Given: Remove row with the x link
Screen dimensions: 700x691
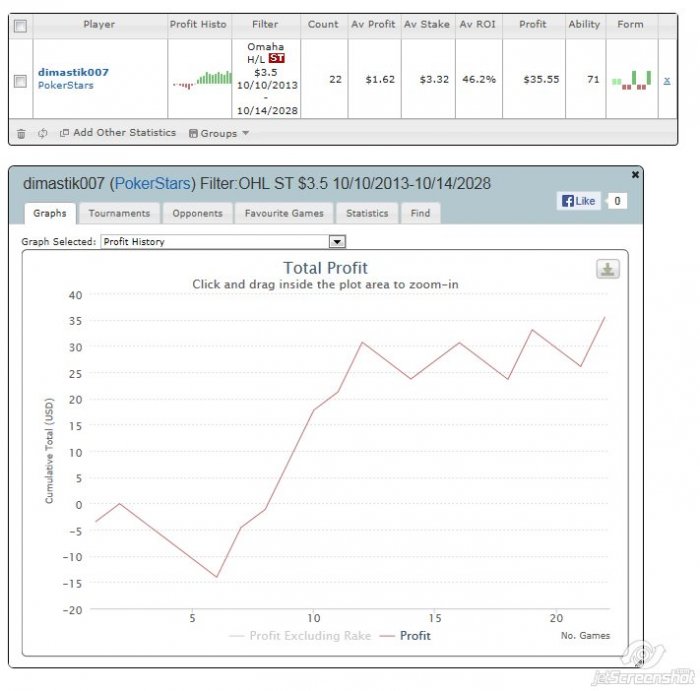Looking at the screenshot, I should tap(667, 81).
